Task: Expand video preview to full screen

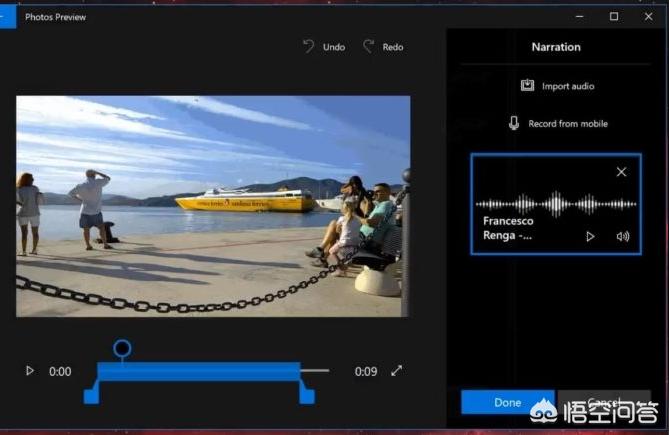Action: 397,371
